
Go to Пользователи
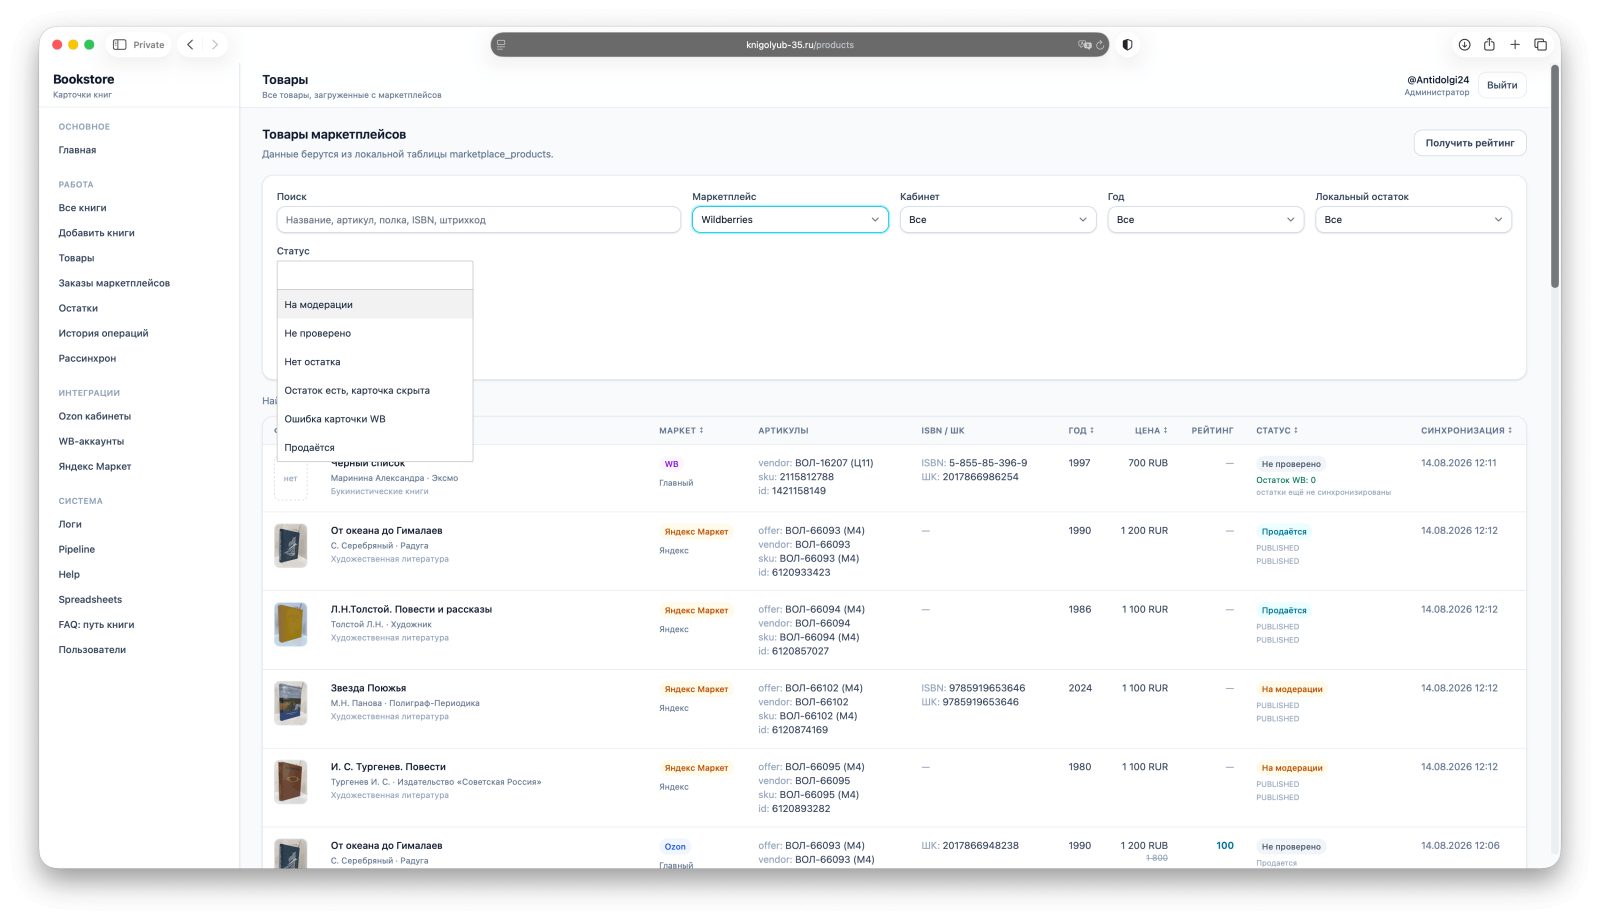92,649
